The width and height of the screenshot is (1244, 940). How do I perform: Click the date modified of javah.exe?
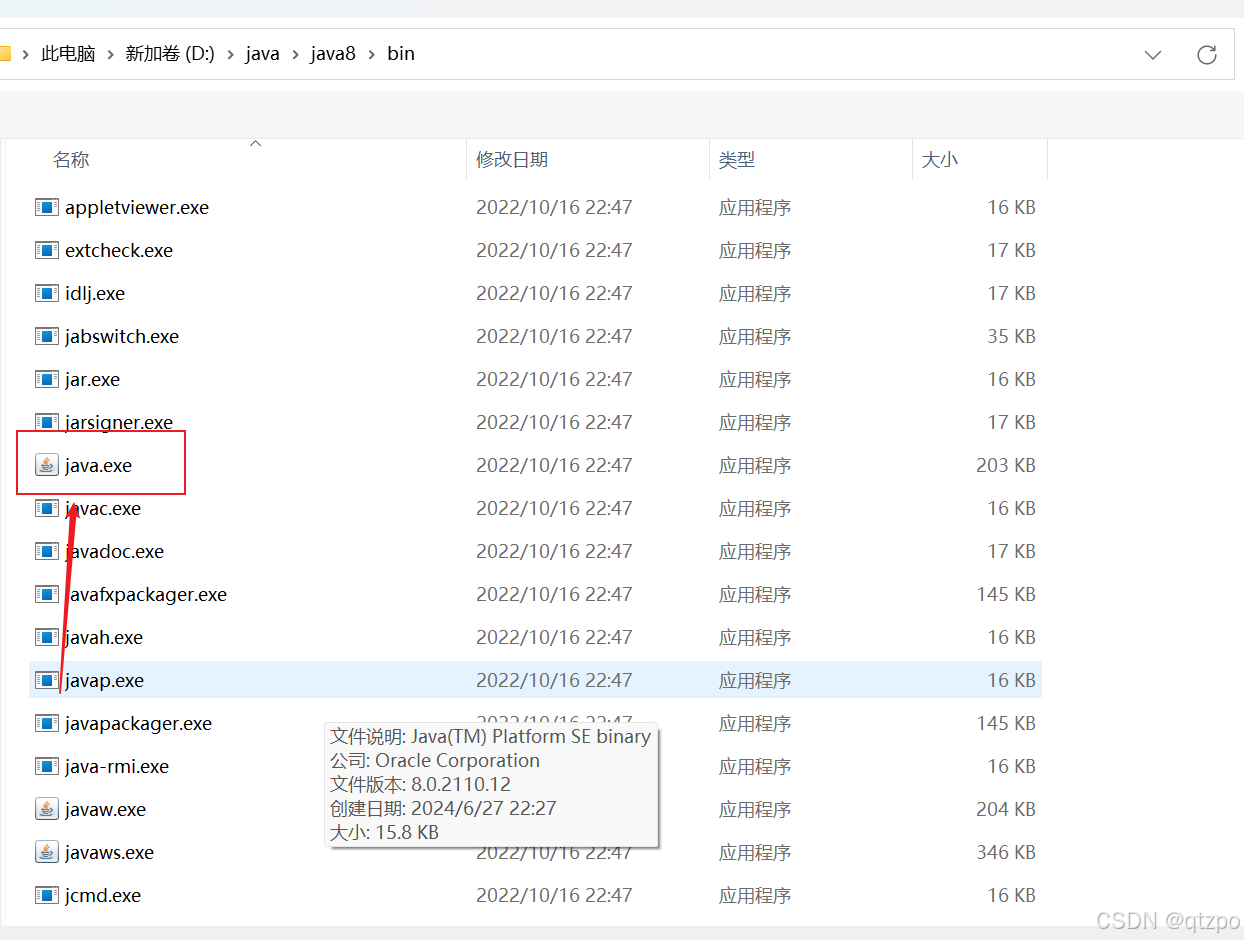554,637
